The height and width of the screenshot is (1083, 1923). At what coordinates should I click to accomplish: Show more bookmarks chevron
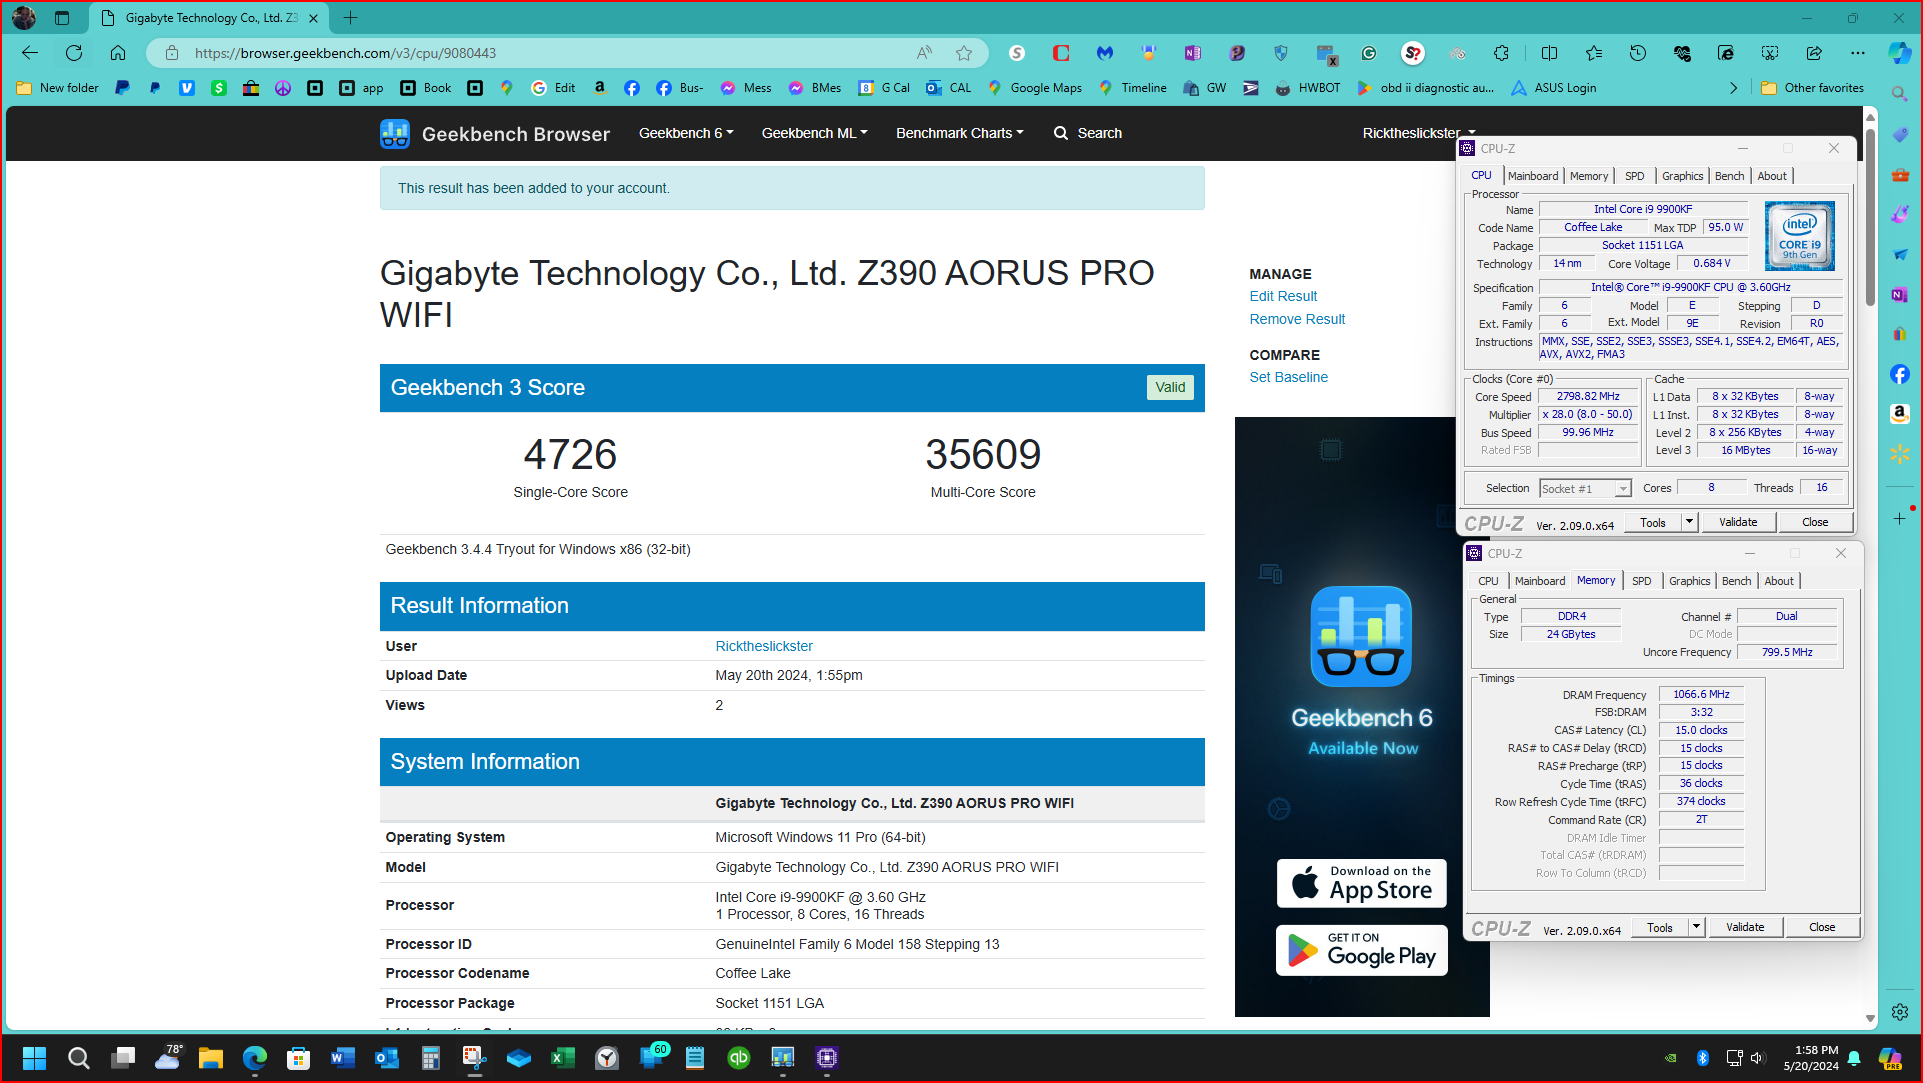coord(1733,88)
